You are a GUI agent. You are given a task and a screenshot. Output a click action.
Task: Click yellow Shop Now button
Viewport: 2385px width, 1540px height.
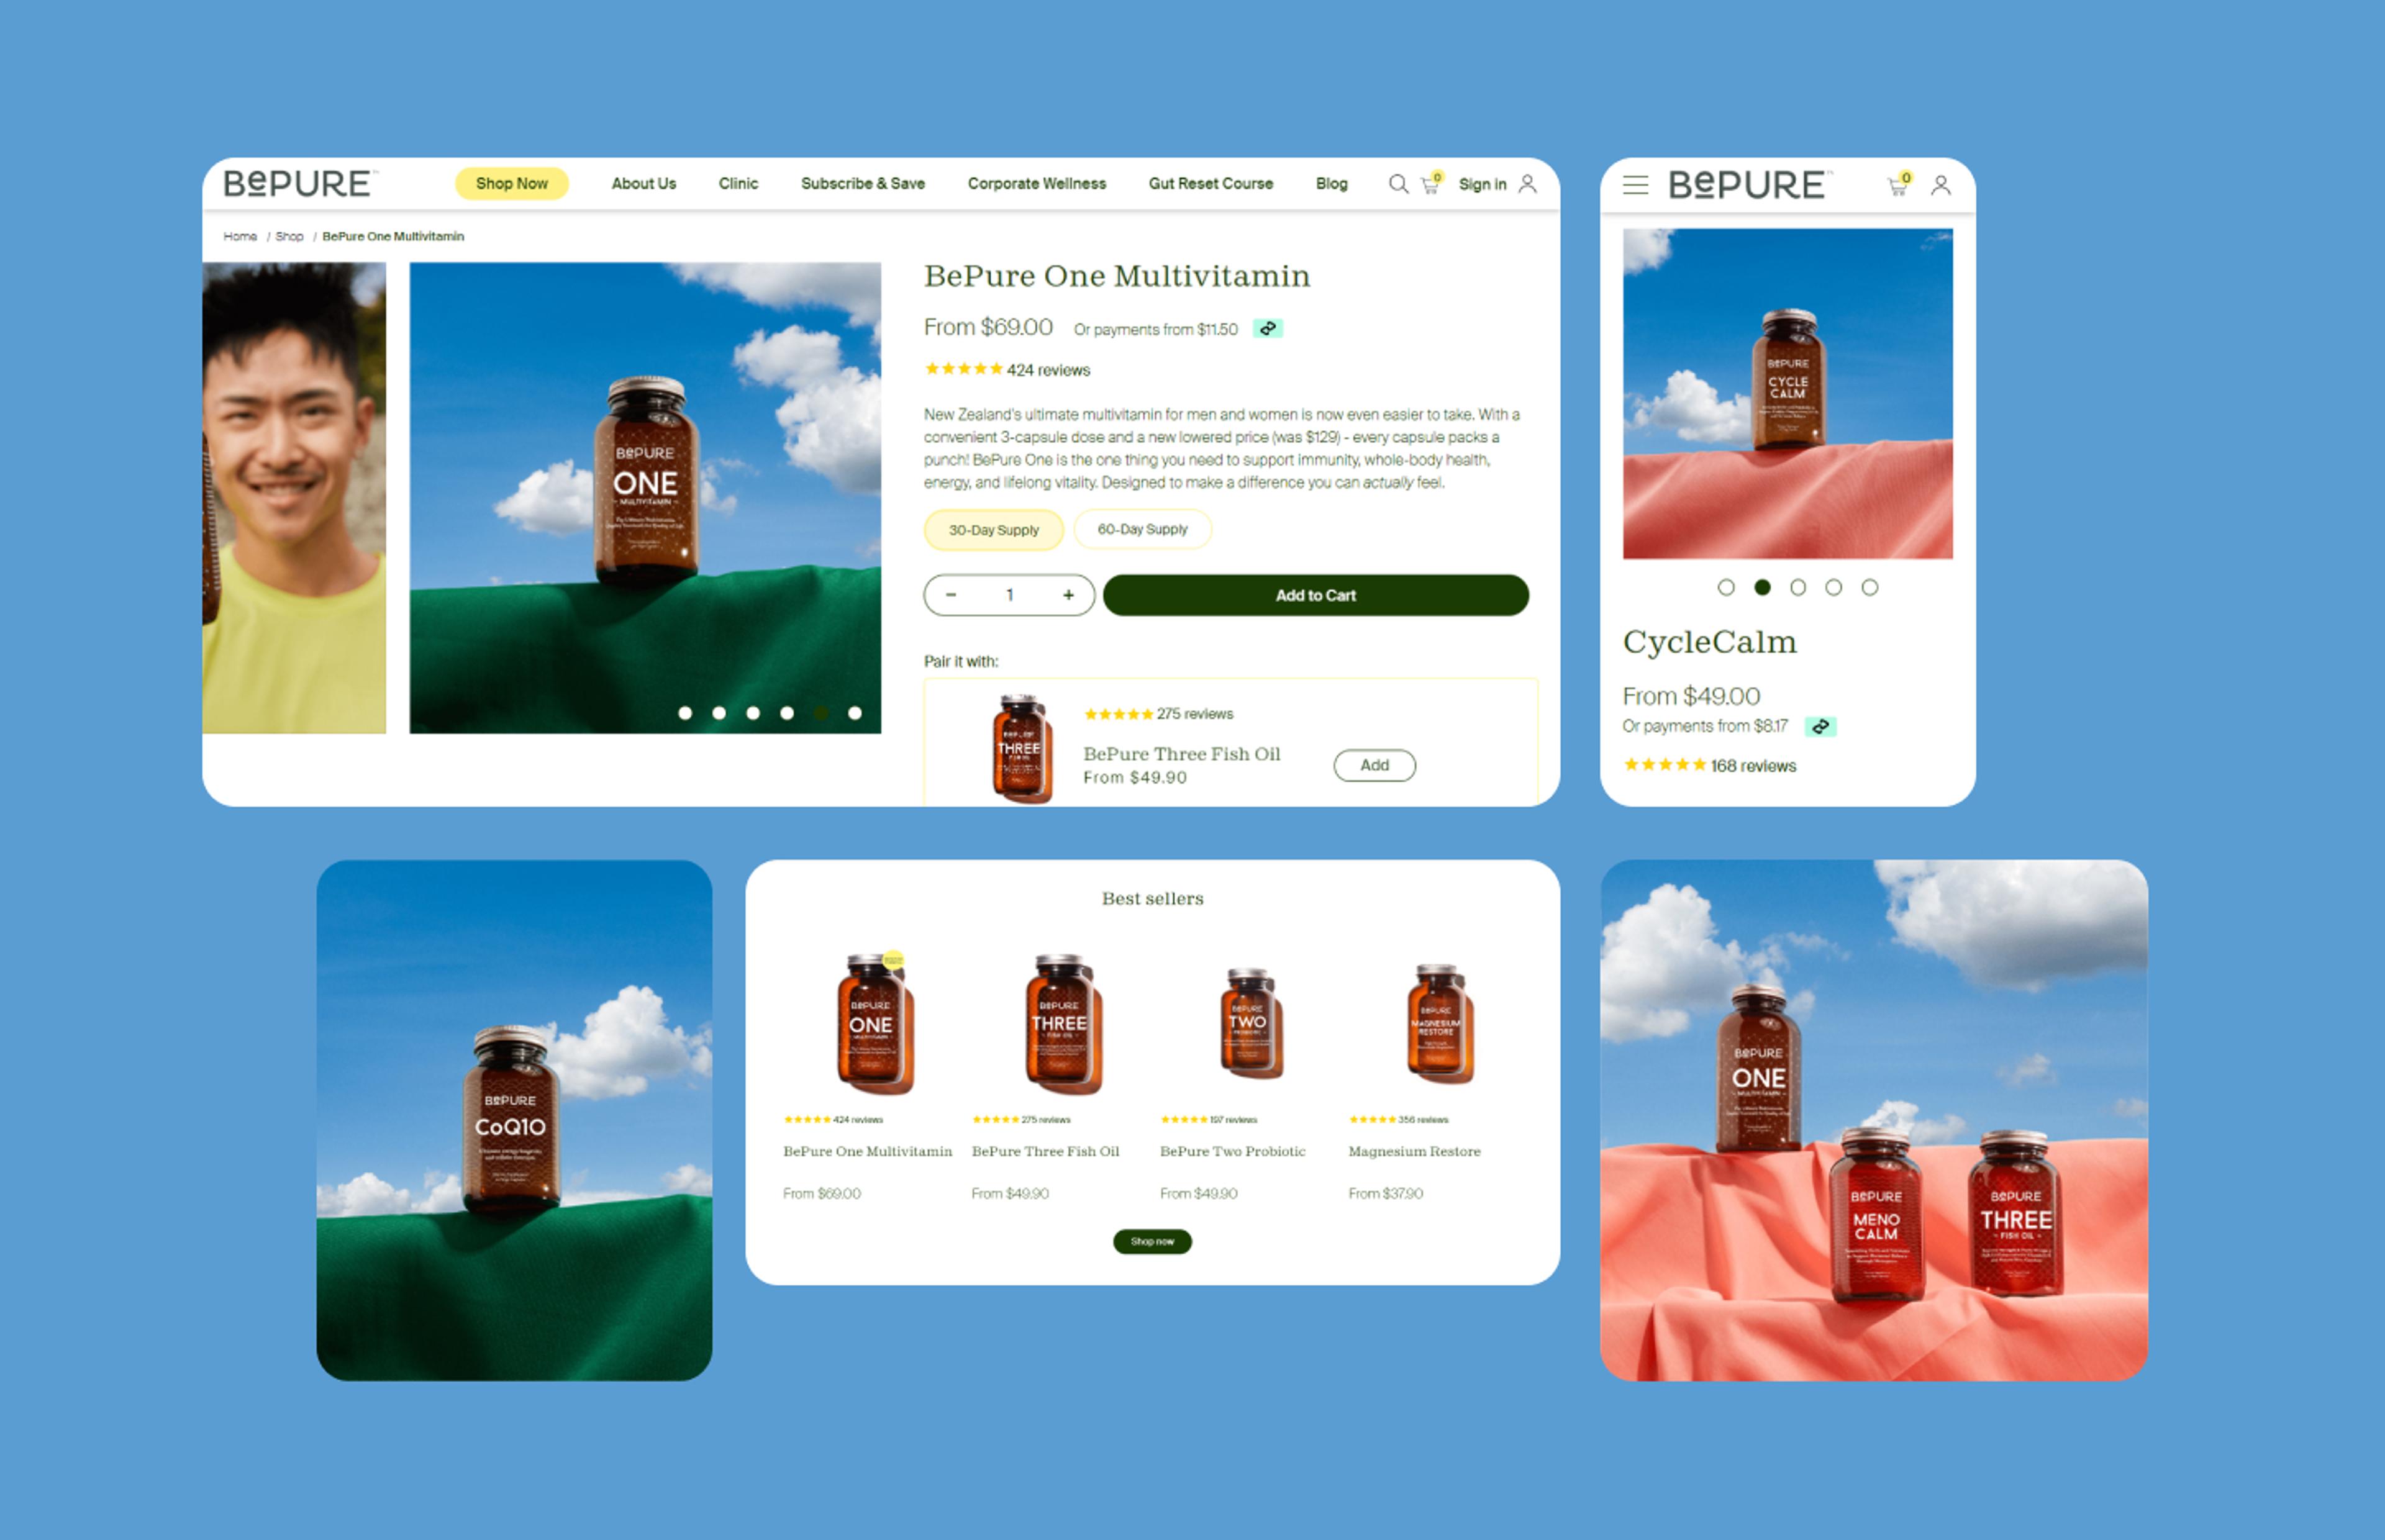(x=511, y=184)
